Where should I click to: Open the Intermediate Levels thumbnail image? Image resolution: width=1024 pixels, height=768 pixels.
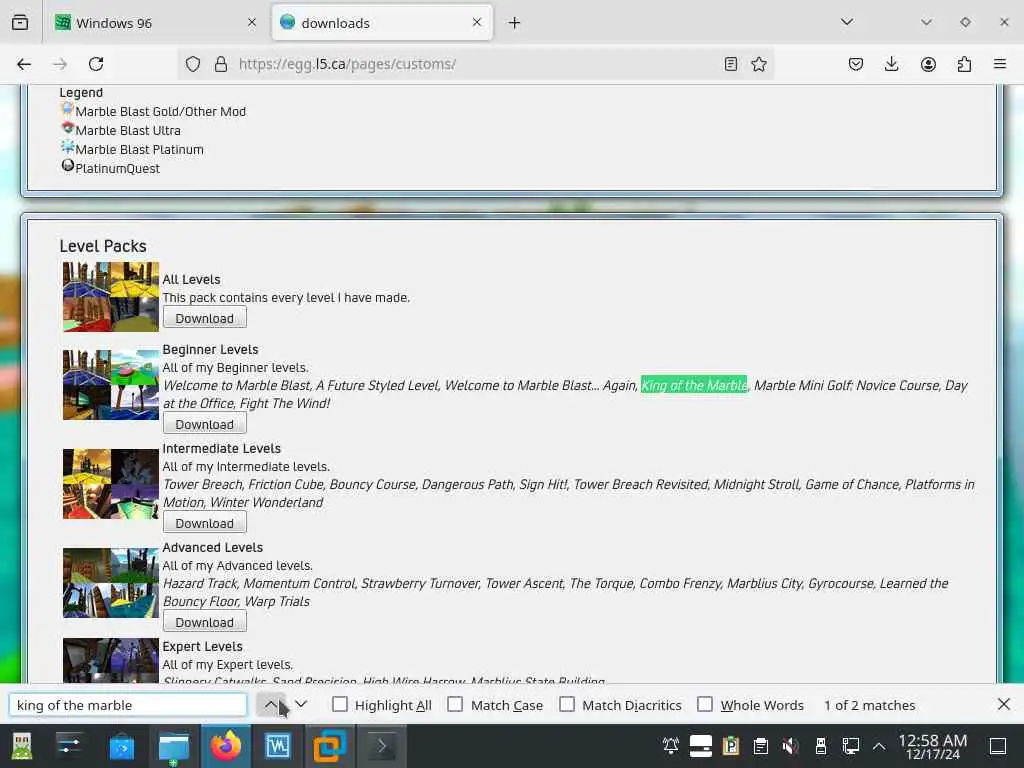[111, 484]
